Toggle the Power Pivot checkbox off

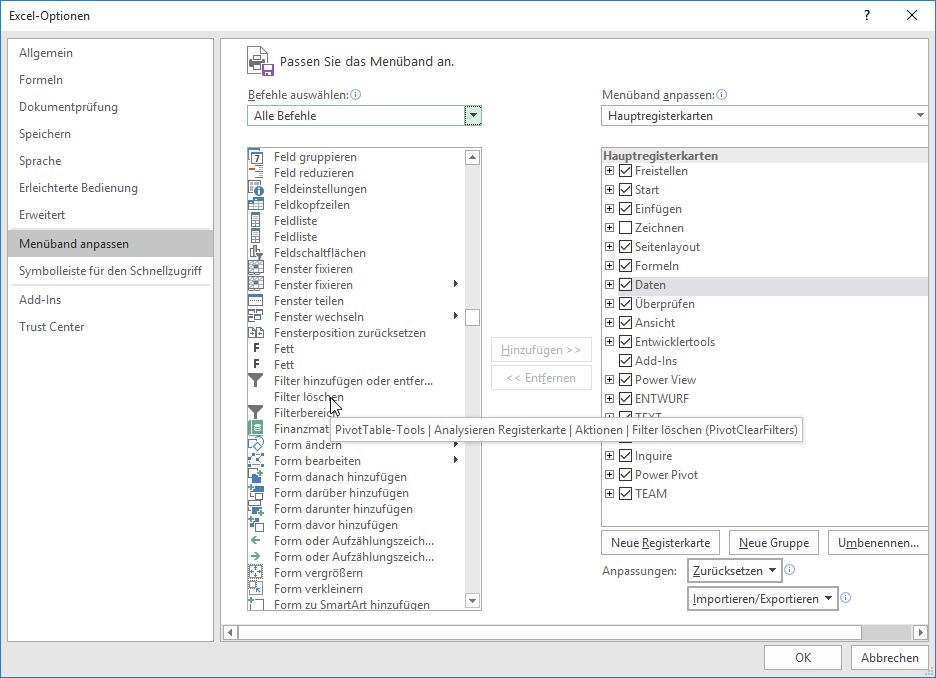tap(626, 475)
